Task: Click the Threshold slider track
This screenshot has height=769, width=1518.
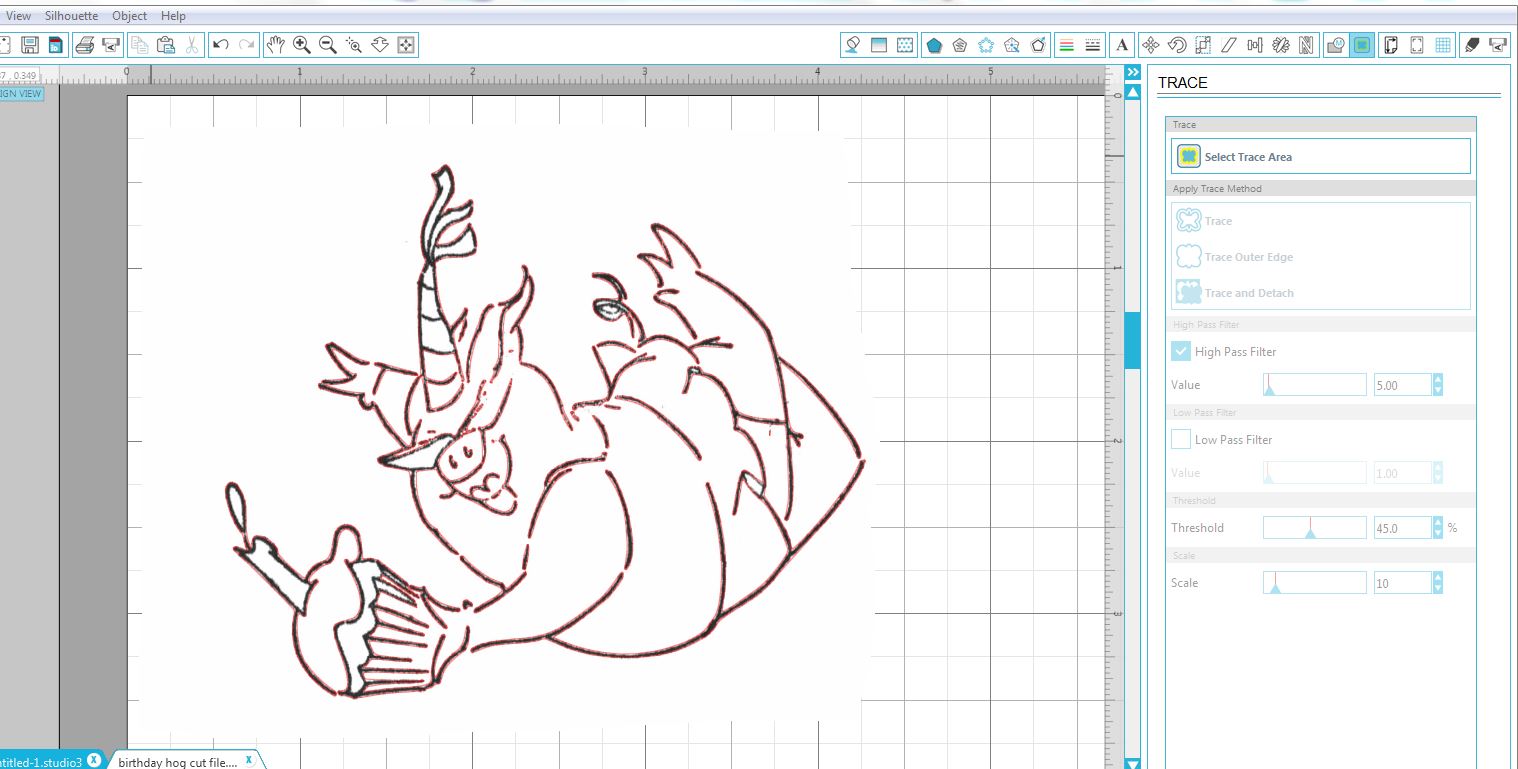Action: [x=1314, y=527]
